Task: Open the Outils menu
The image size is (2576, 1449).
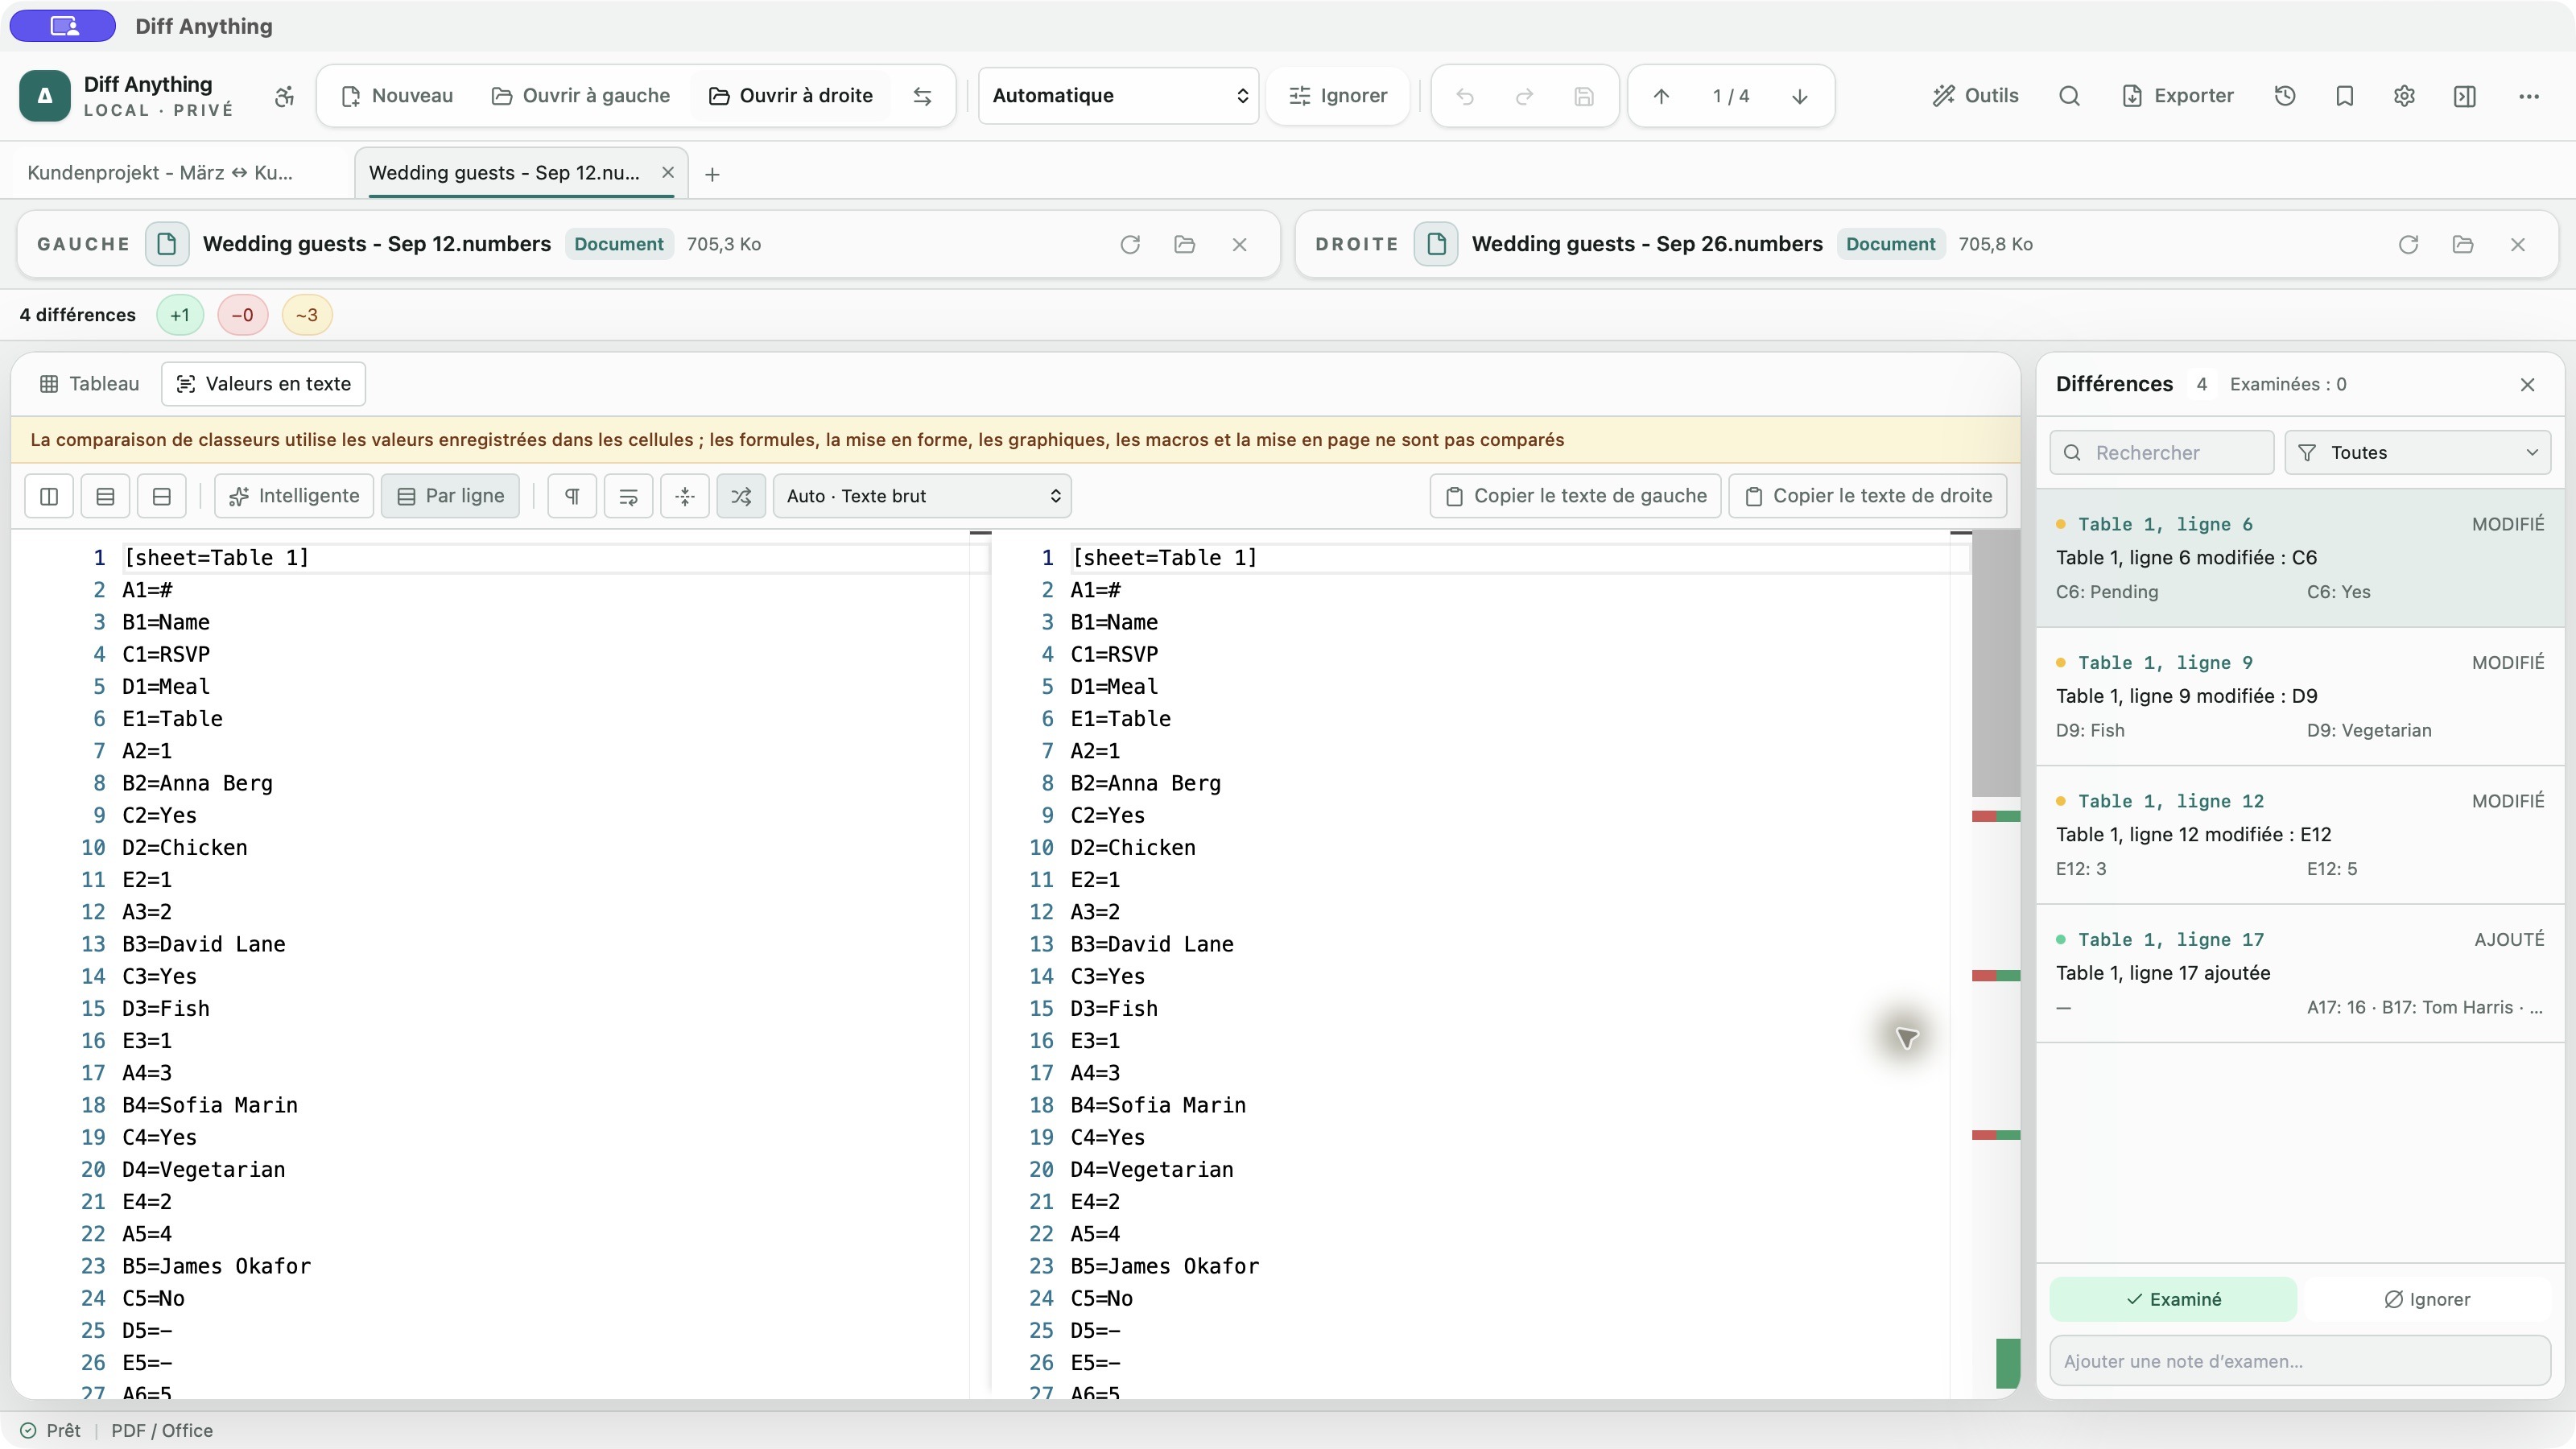Action: [1975, 96]
